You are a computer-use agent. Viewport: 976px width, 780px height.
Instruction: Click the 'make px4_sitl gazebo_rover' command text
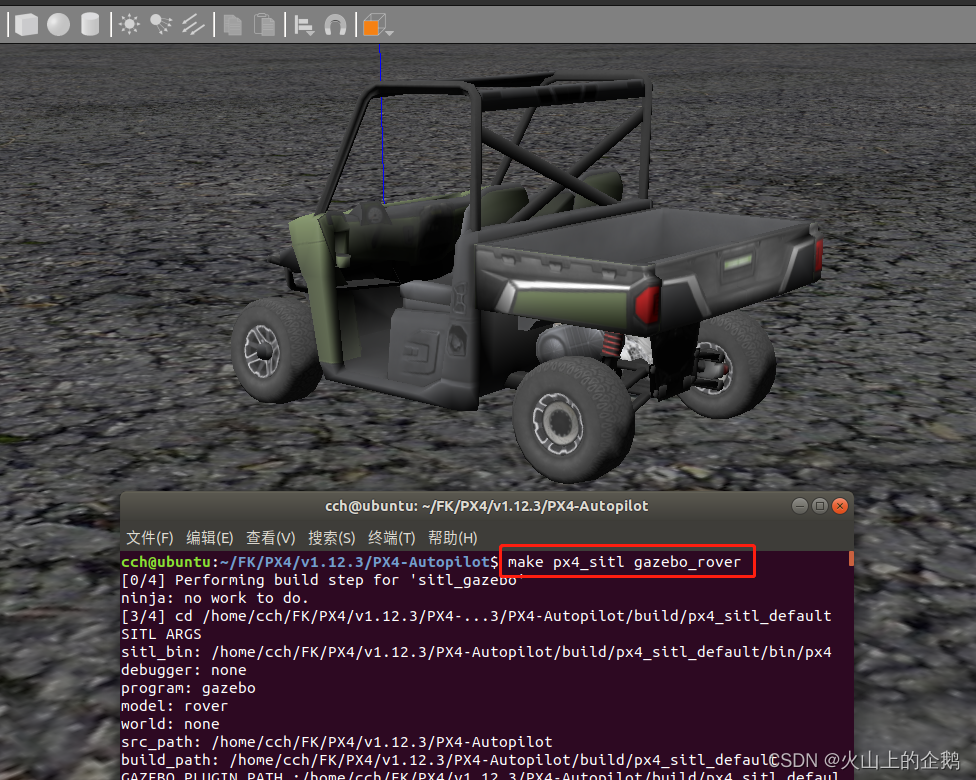tap(624, 562)
